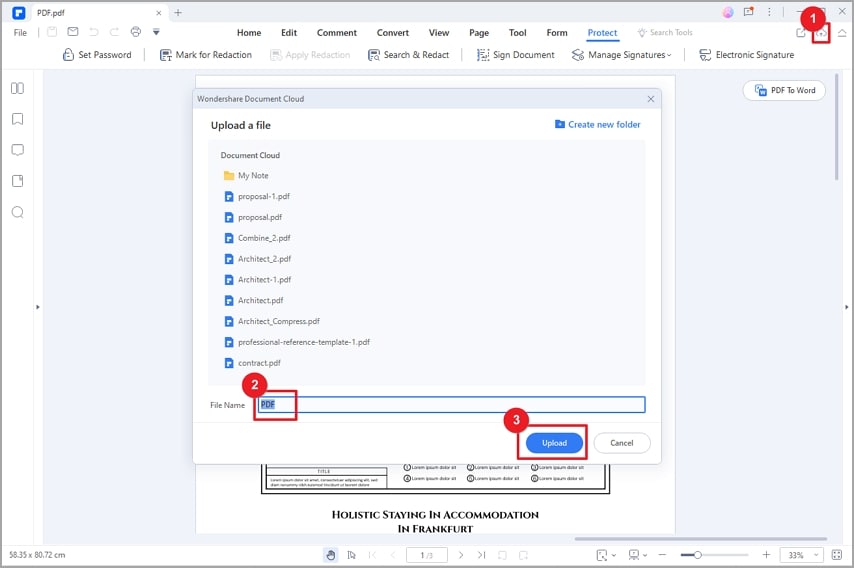The width and height of the screenshot is (854, 568).
Task: Select Architect_2.pdf in the list
Action: click(258, 259)
